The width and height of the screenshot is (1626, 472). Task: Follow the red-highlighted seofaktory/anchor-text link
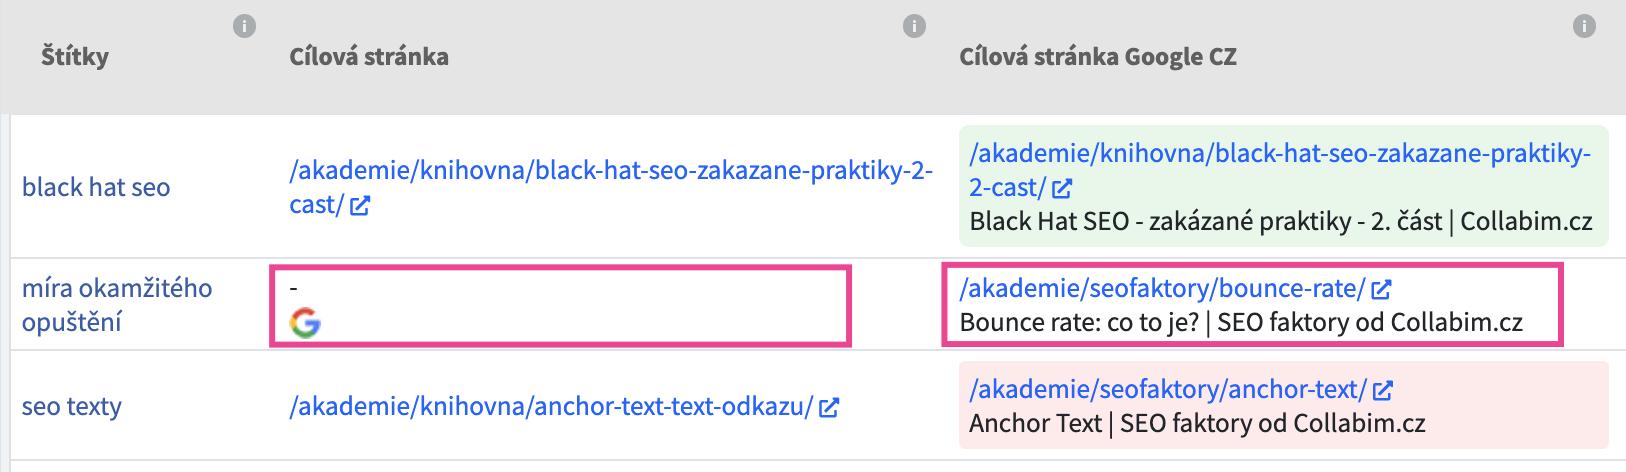pos(1168,389)
